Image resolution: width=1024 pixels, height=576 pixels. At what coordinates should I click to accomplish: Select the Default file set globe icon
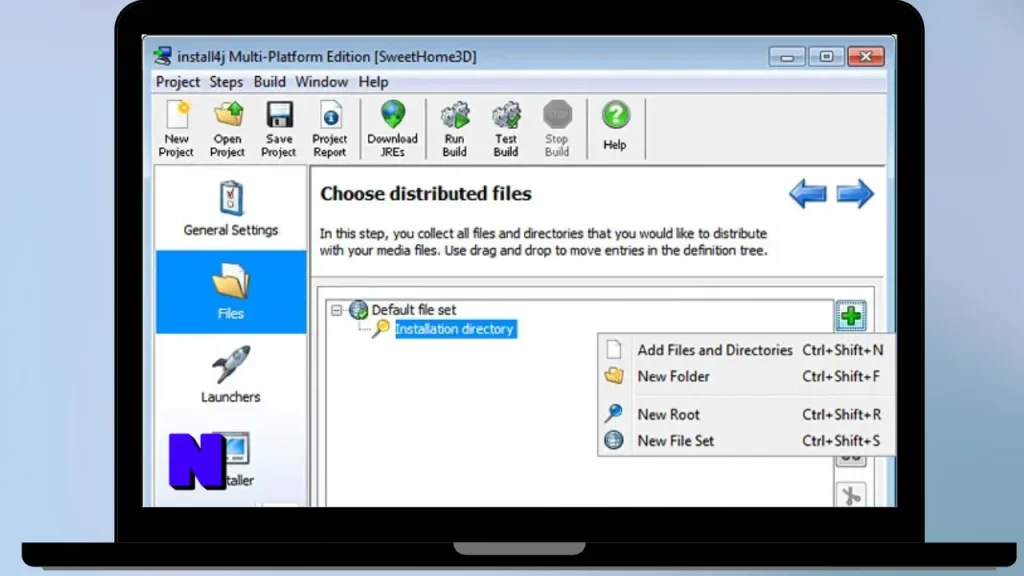coord(359,310)
